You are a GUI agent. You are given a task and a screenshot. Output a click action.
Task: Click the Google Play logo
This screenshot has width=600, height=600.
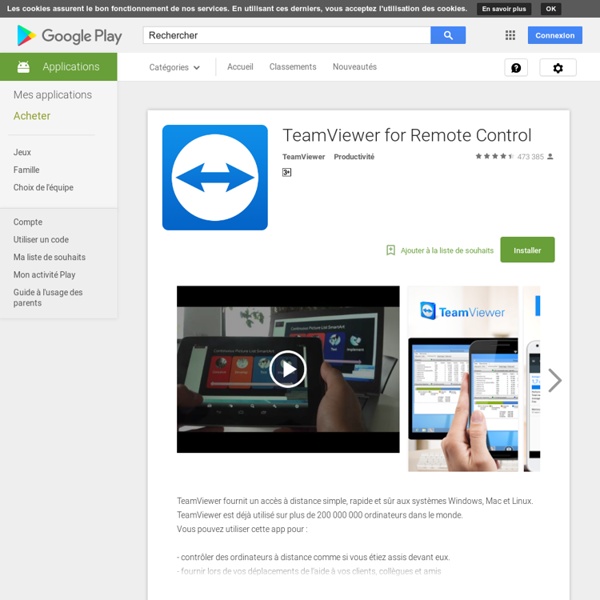click(69, 36)
